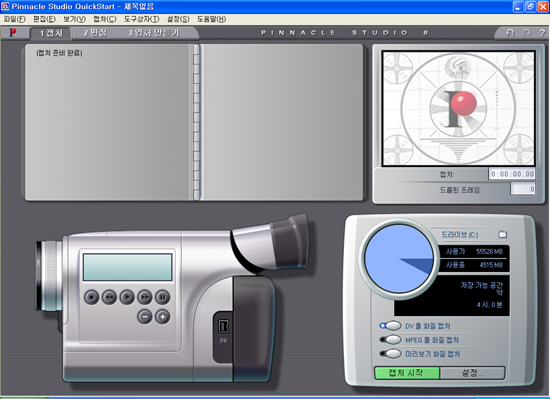
Task: Open the 설정(S) menu
Action: pyautogui.click(x=178, y=19)
